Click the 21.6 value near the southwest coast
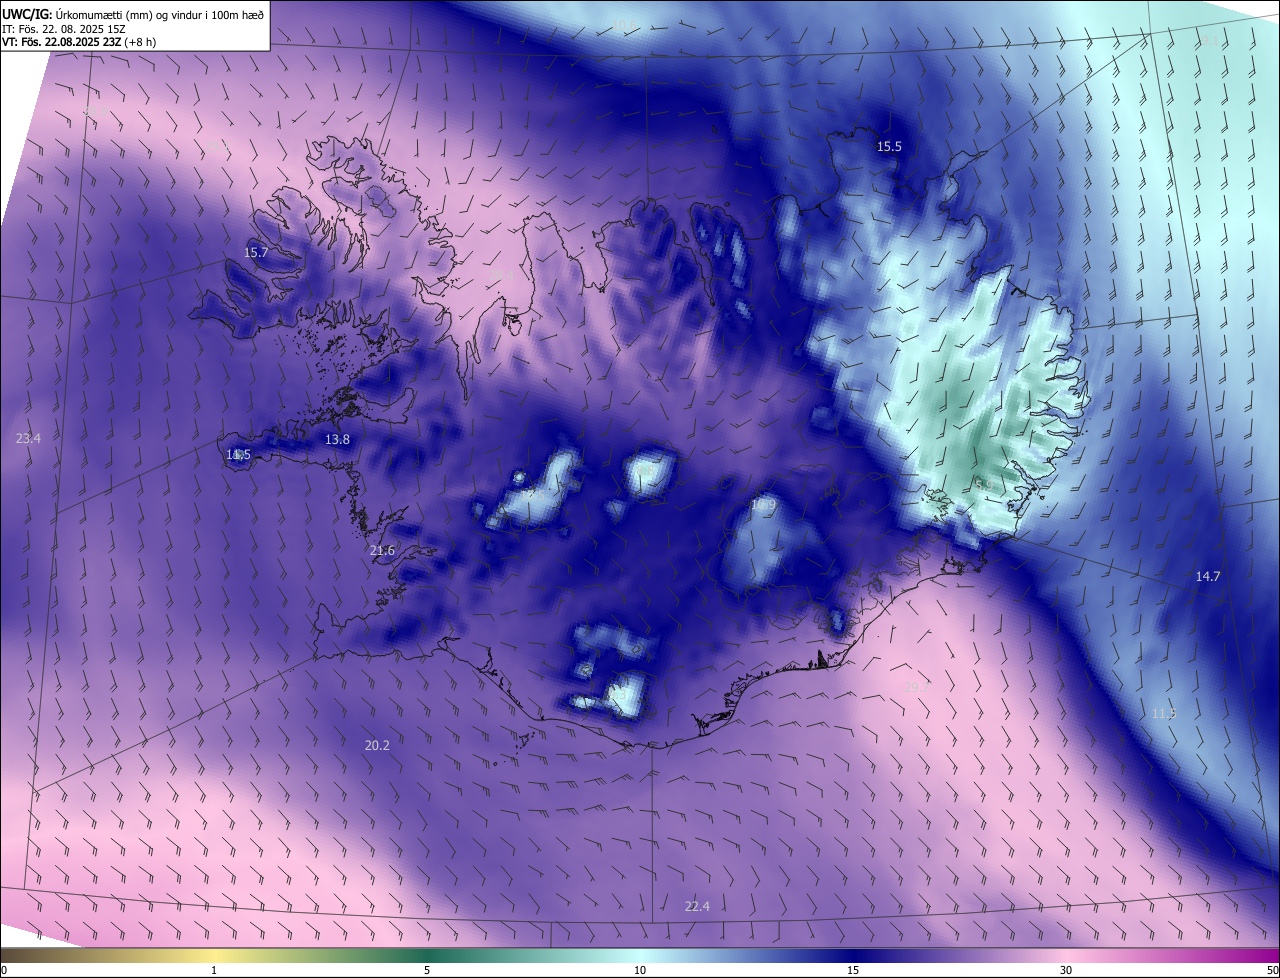The image size is (1280, 978). pyautogui.click(x=382, y=551)
